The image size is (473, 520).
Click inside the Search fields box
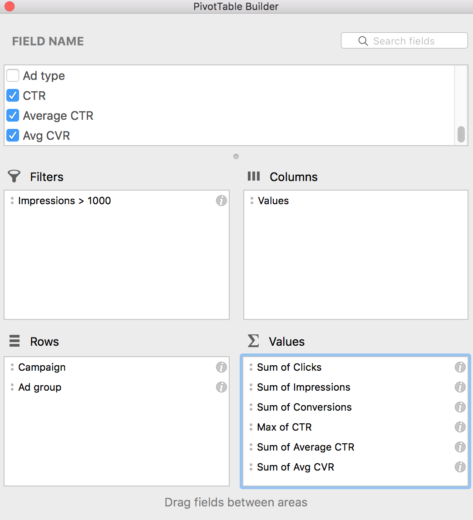point(404,41)
